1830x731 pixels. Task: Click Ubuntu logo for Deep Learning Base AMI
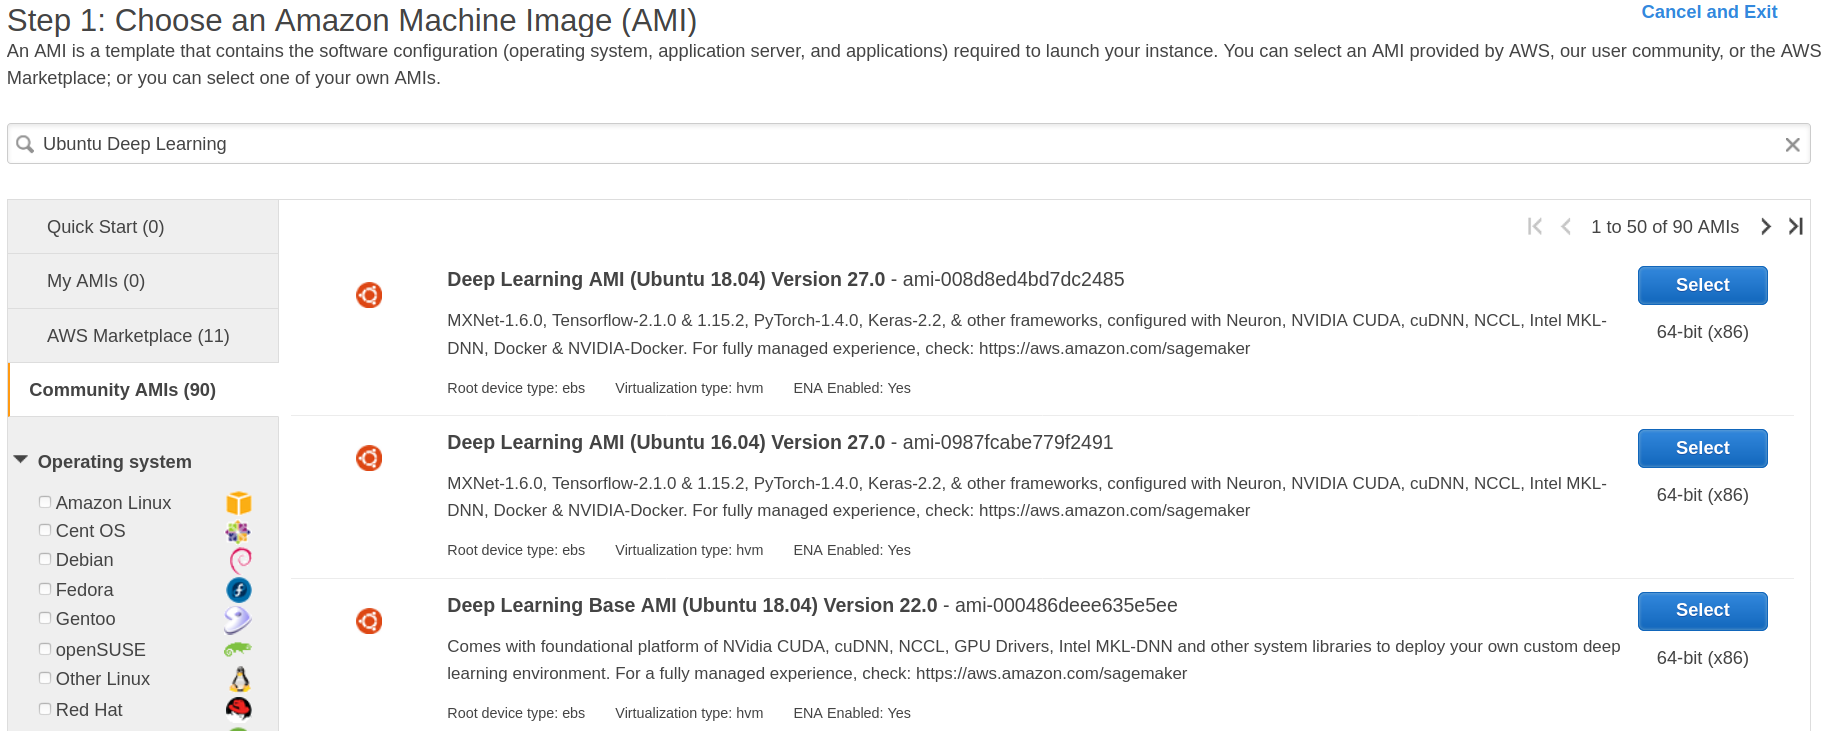(369, 621)
